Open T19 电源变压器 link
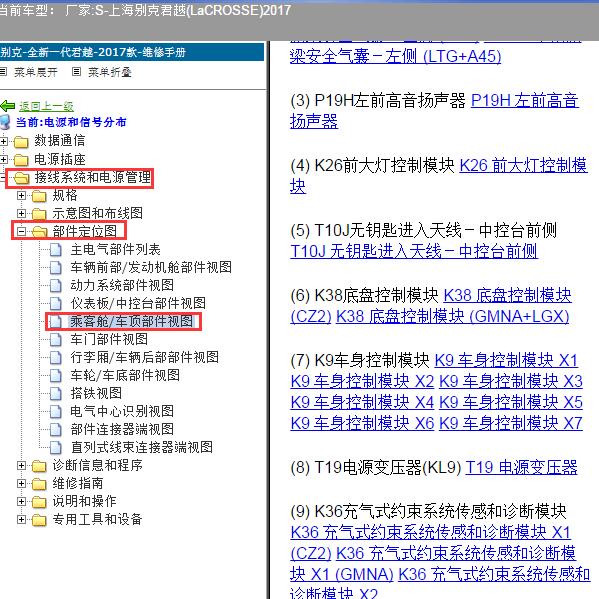The height and width of the screenshot is (599, 599). 521,468
